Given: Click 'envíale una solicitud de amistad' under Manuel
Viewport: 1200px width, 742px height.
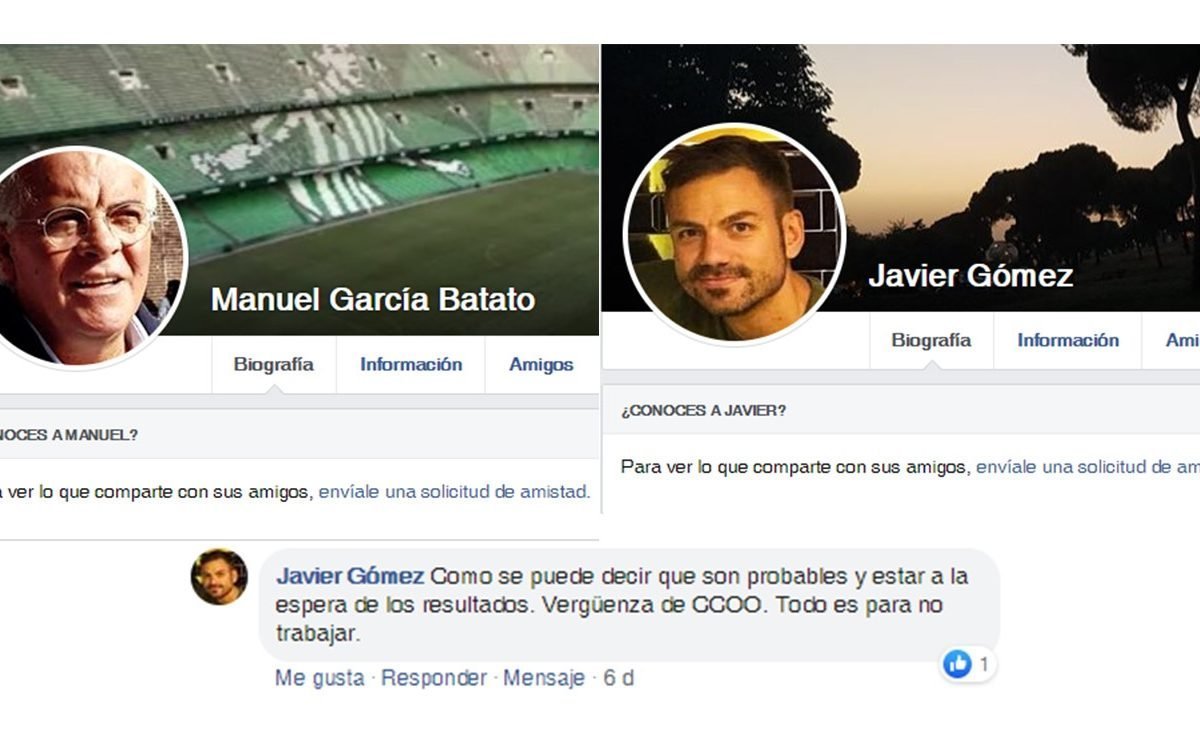Looking at the screenshot, I should pos(454,492).
